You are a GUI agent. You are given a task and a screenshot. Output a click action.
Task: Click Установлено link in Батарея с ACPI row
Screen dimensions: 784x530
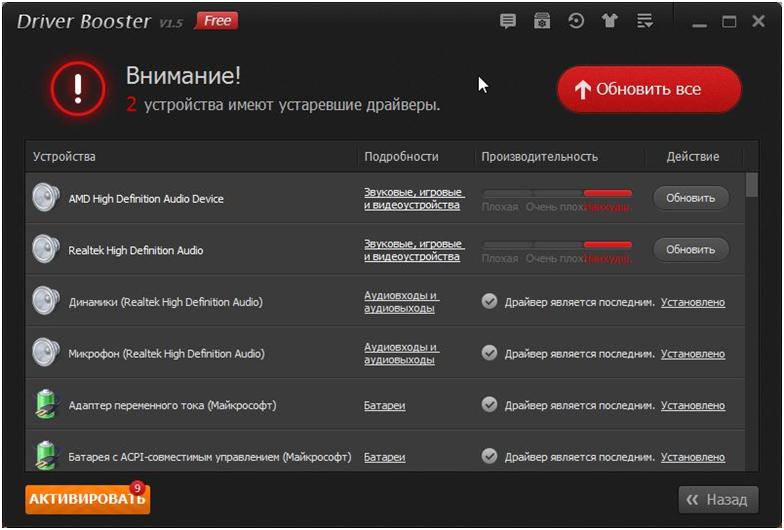click(x=693, y=456)
